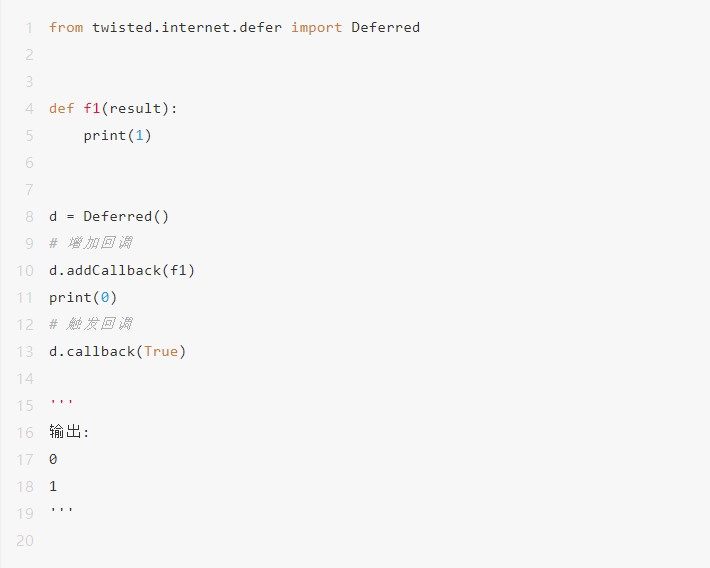Viewport: 710px width, 568px height.
Task: Click output value 0 on line 17
Action: coord(53,459)
